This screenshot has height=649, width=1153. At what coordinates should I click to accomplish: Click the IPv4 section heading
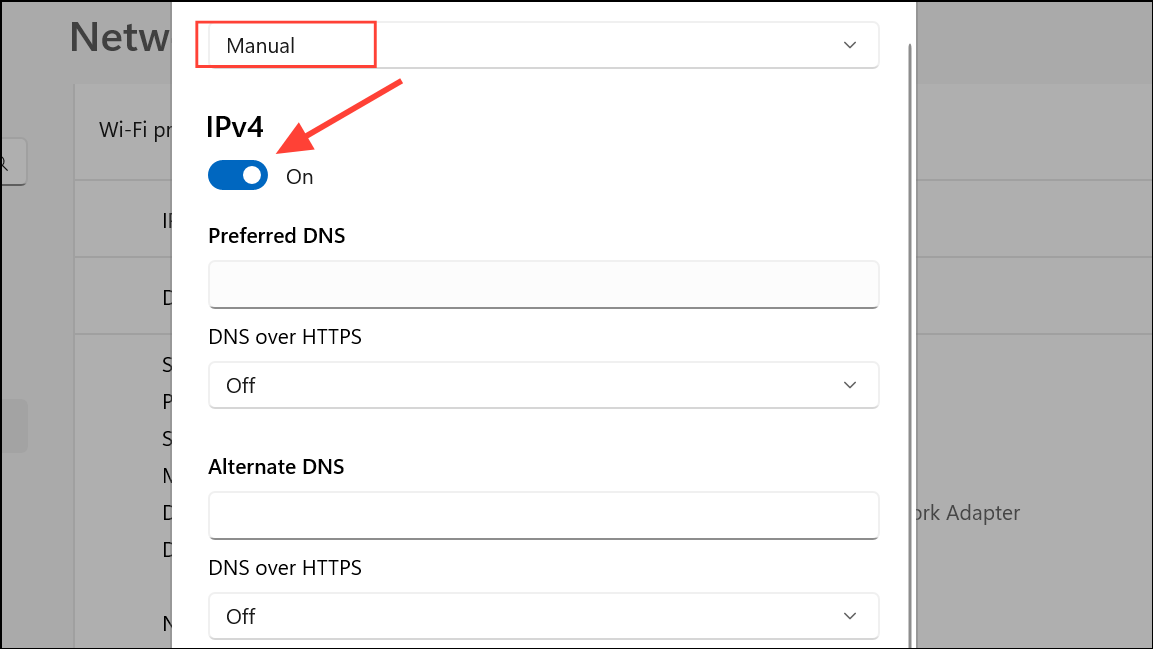pos(235,127)
